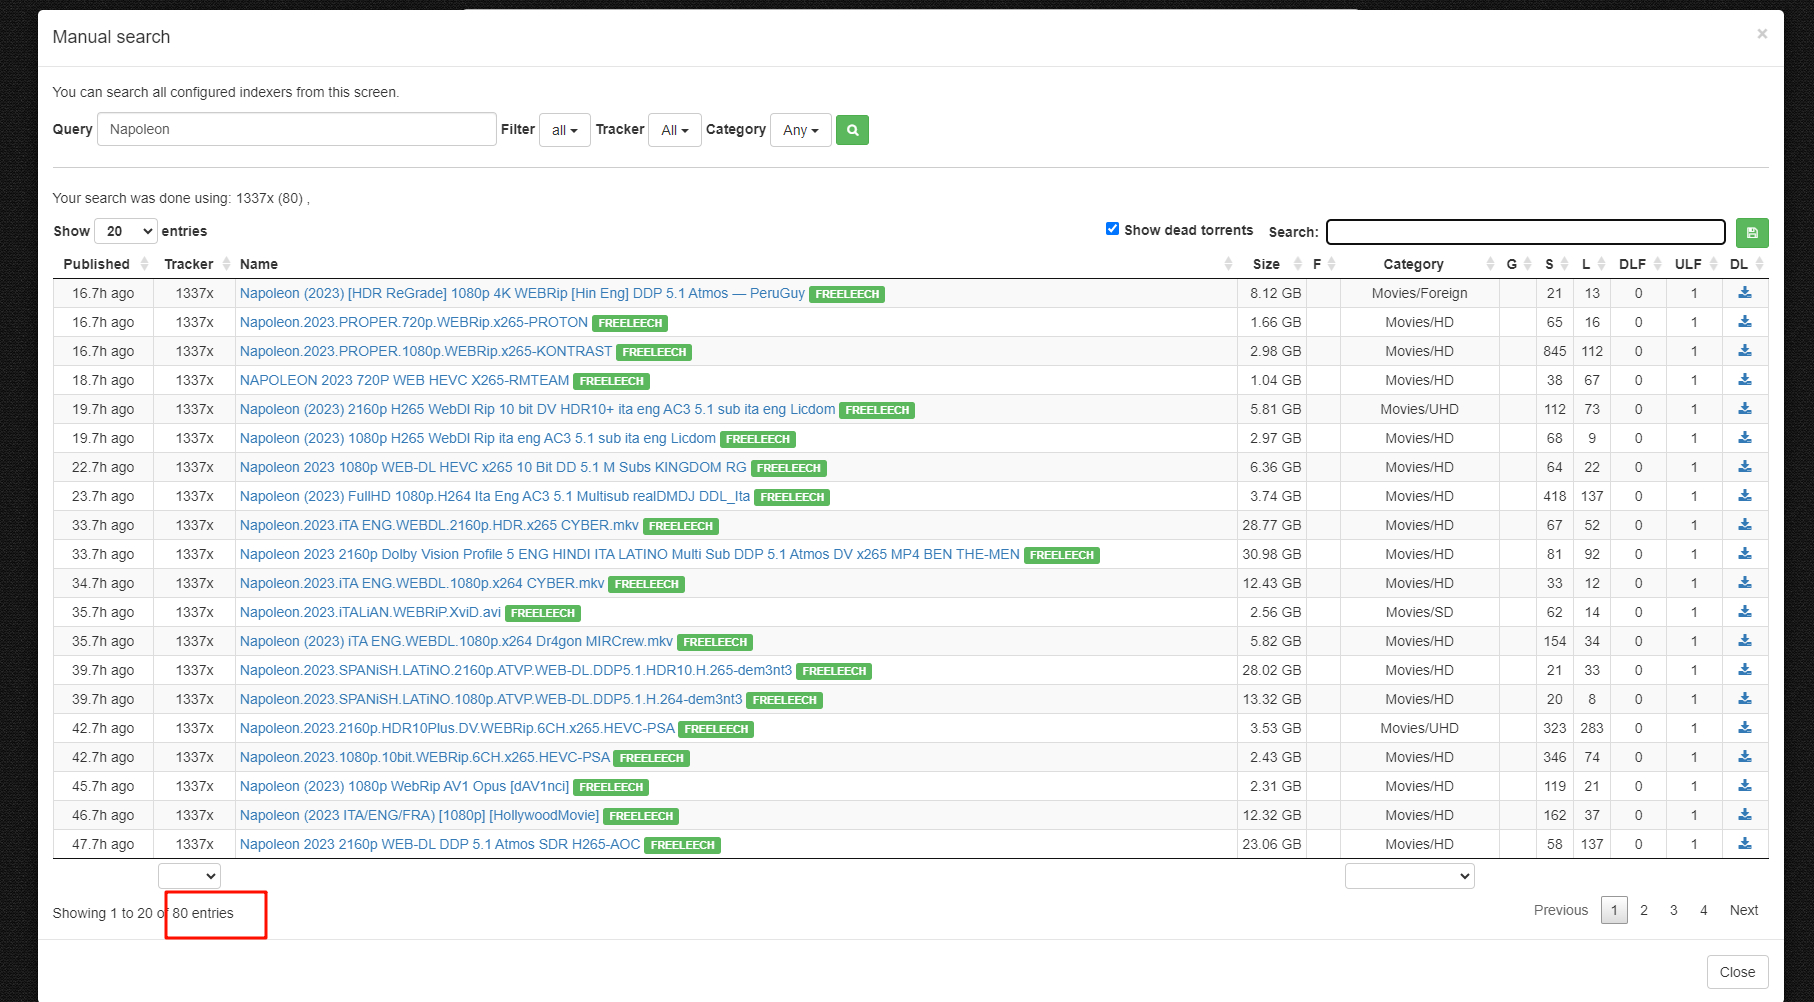Download the BEN THE-MEN Dolby Vision torrent
1814x1002 pixels.
click(1745, 554)
